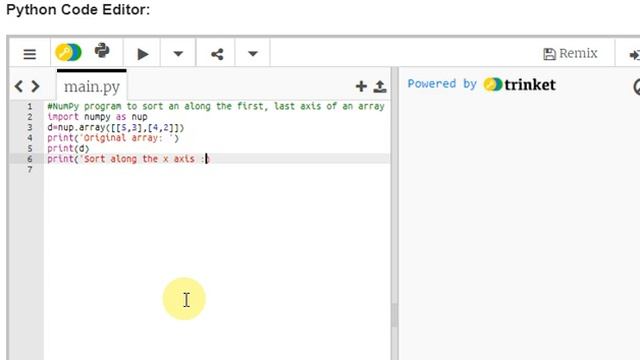Screen dimensions: 640x360
Task: Click the Trinket key logo icon
Action: 69,52
